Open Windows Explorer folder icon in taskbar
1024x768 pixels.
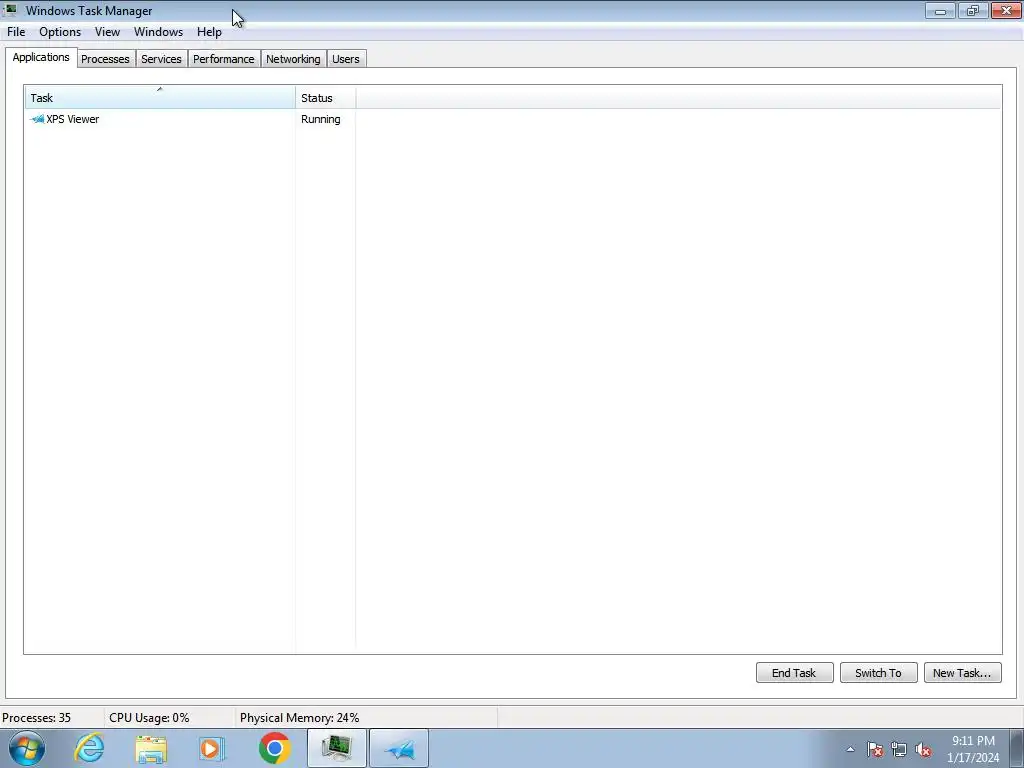pyautogui.click(x=151, y=748)
